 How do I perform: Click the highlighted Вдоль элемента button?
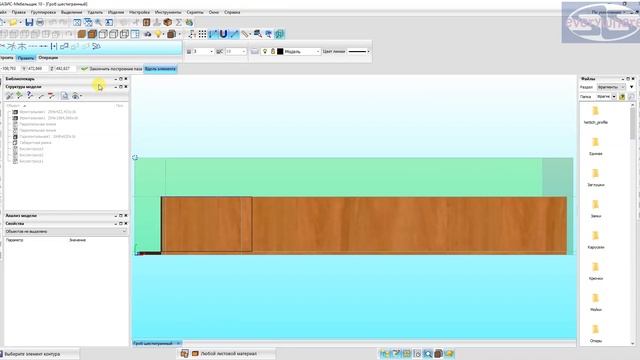(160, 69)
